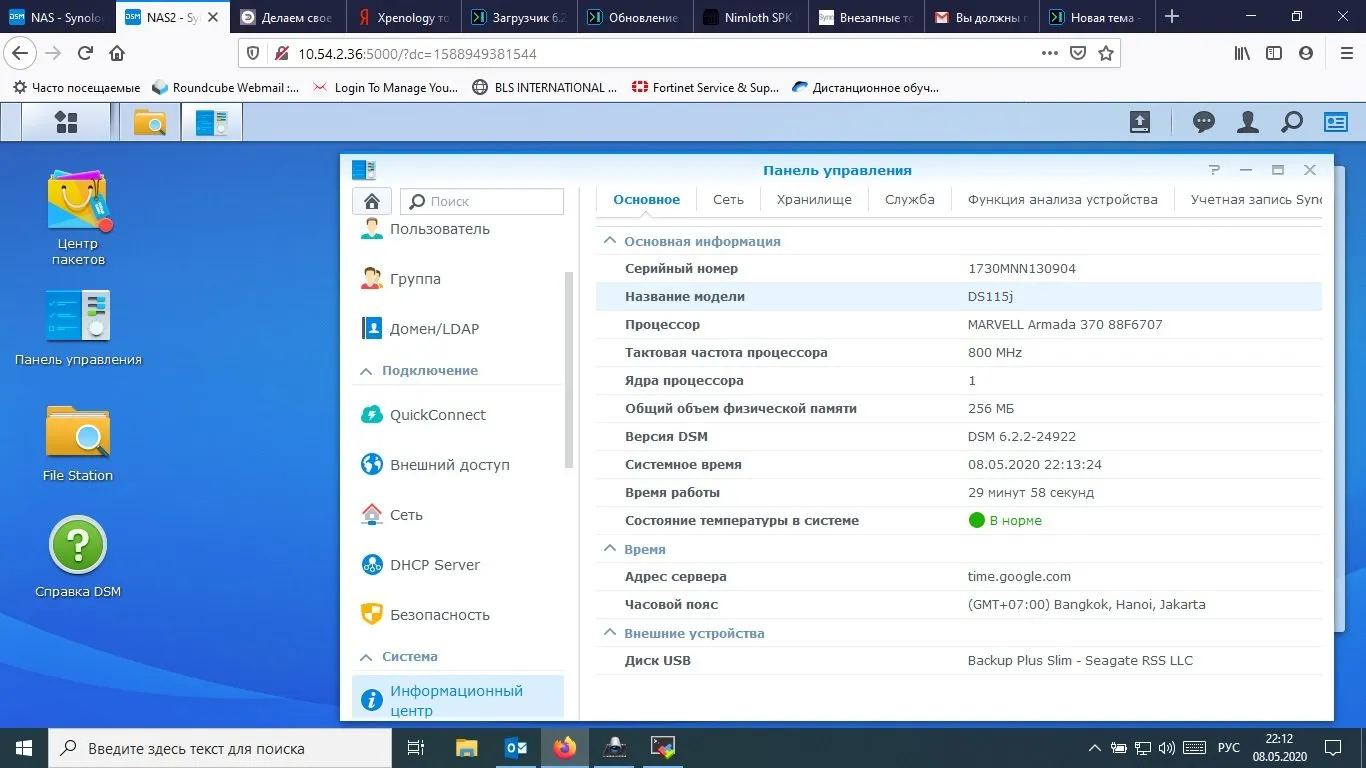The image size is (1366, 768).
Task: Switch to NAS - Synology browser tab
Action: pyautogui.click(x=56, y=17)
